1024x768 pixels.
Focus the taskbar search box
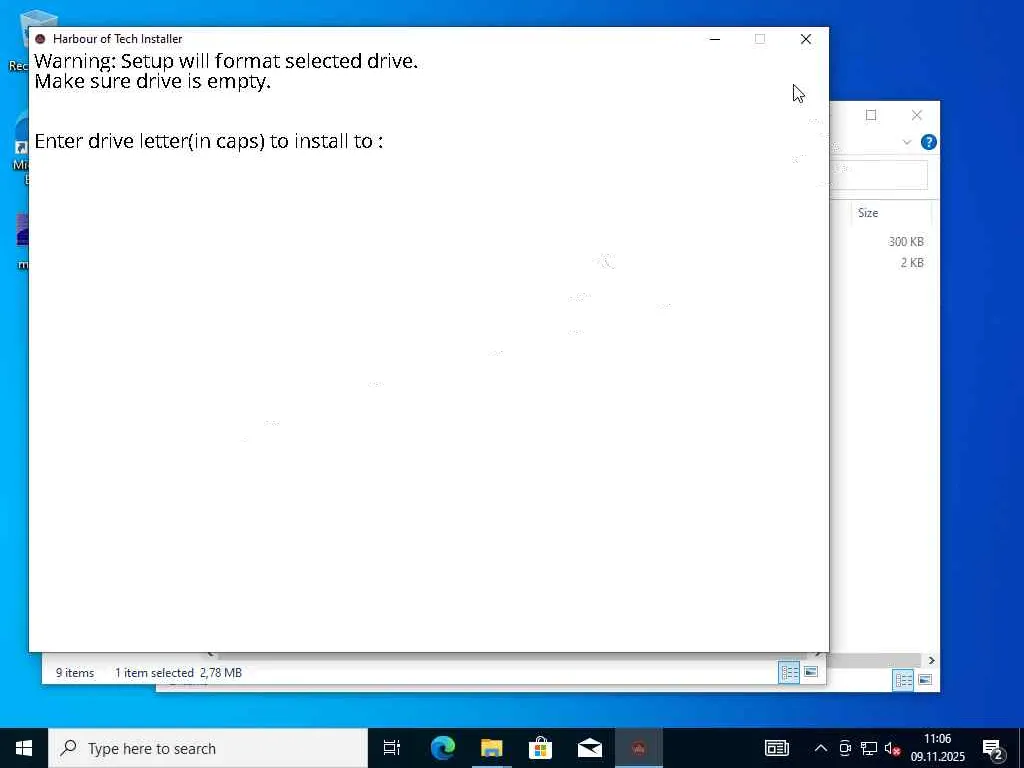[208, 748]
